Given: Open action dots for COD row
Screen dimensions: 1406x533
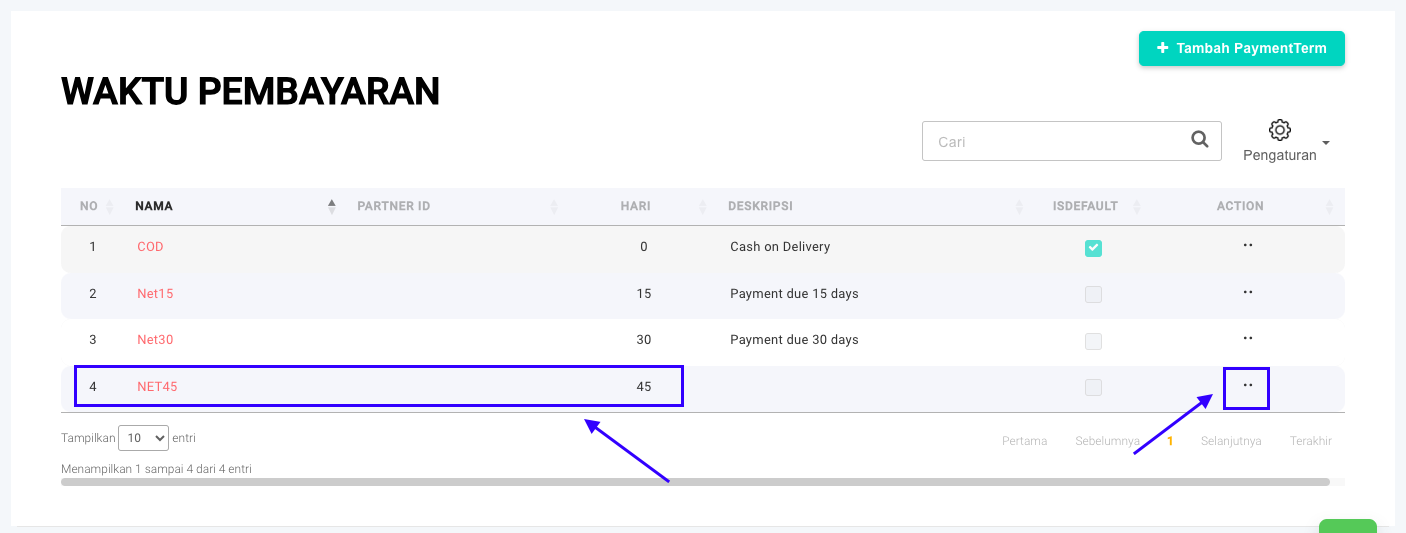Looking at the screenshot, I should tap(1247, 246).
